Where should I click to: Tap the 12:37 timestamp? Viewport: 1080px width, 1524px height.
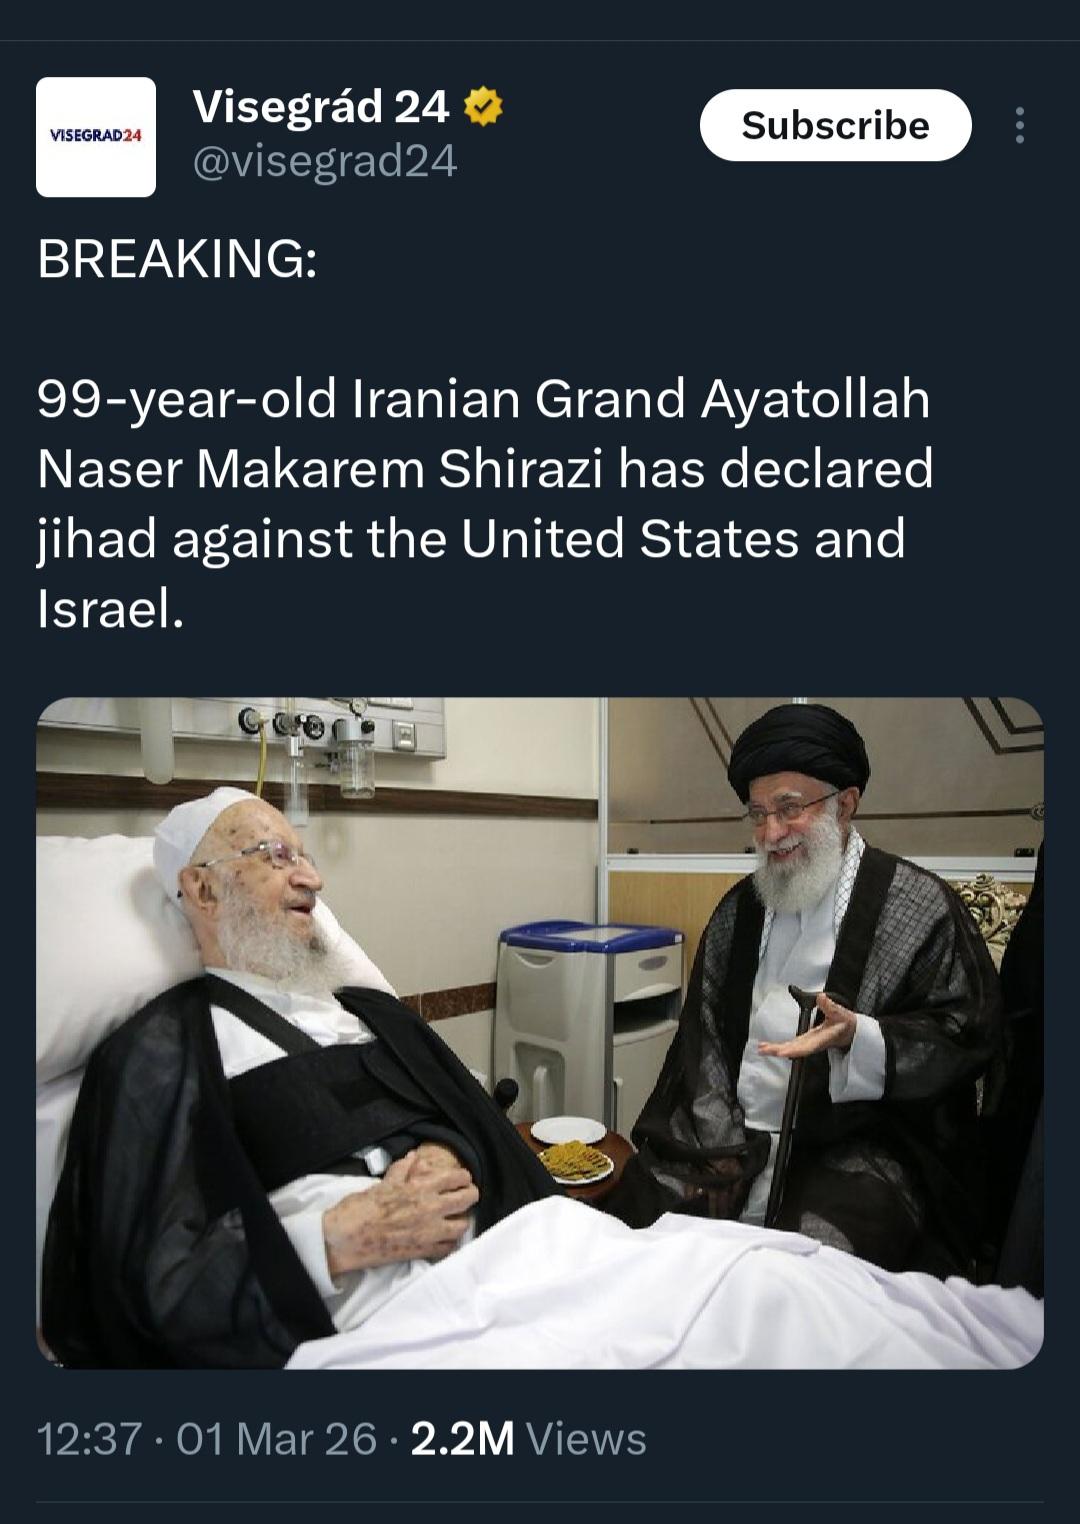89,1440
